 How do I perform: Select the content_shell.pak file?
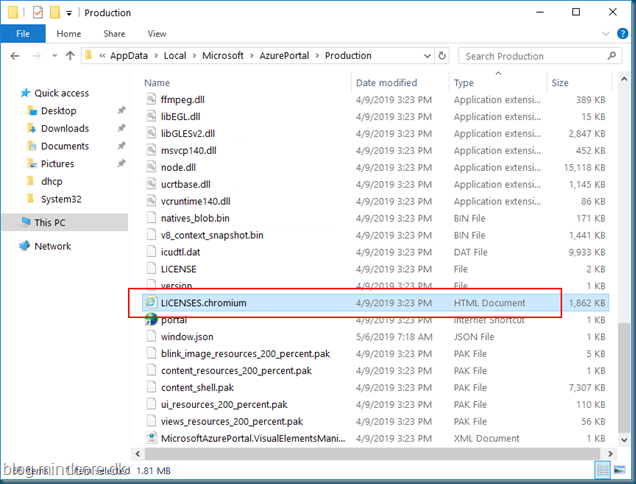coord(197,388)
